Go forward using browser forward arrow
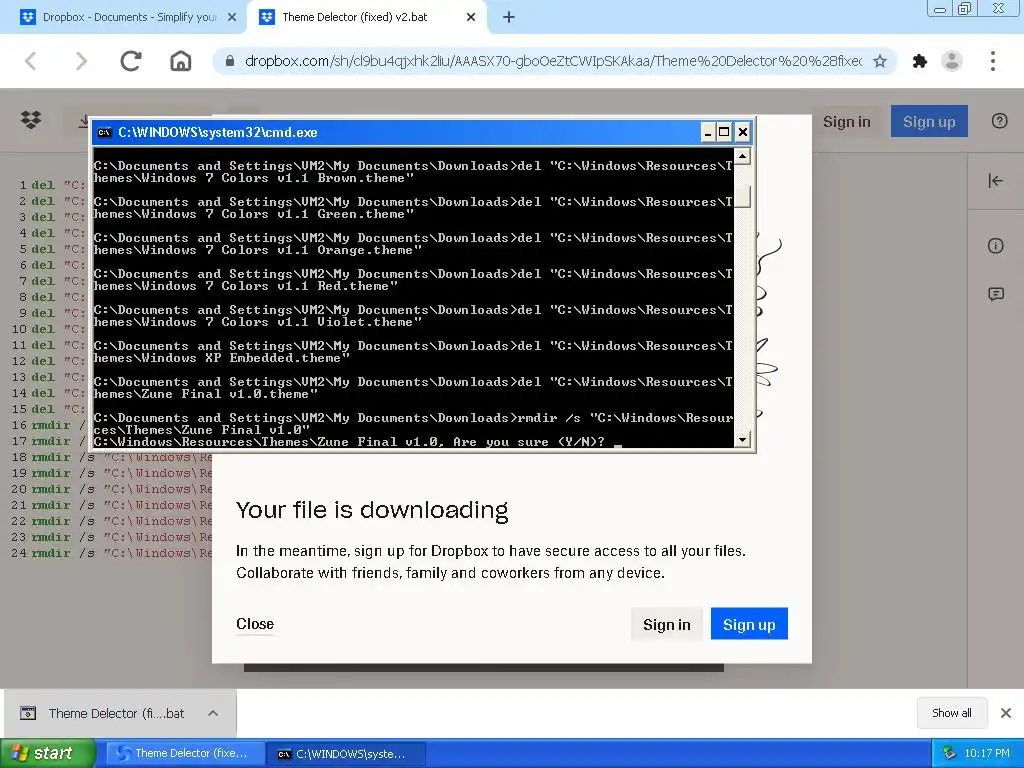This screenshot has width=1024, height=768. (x=81, y=61)
